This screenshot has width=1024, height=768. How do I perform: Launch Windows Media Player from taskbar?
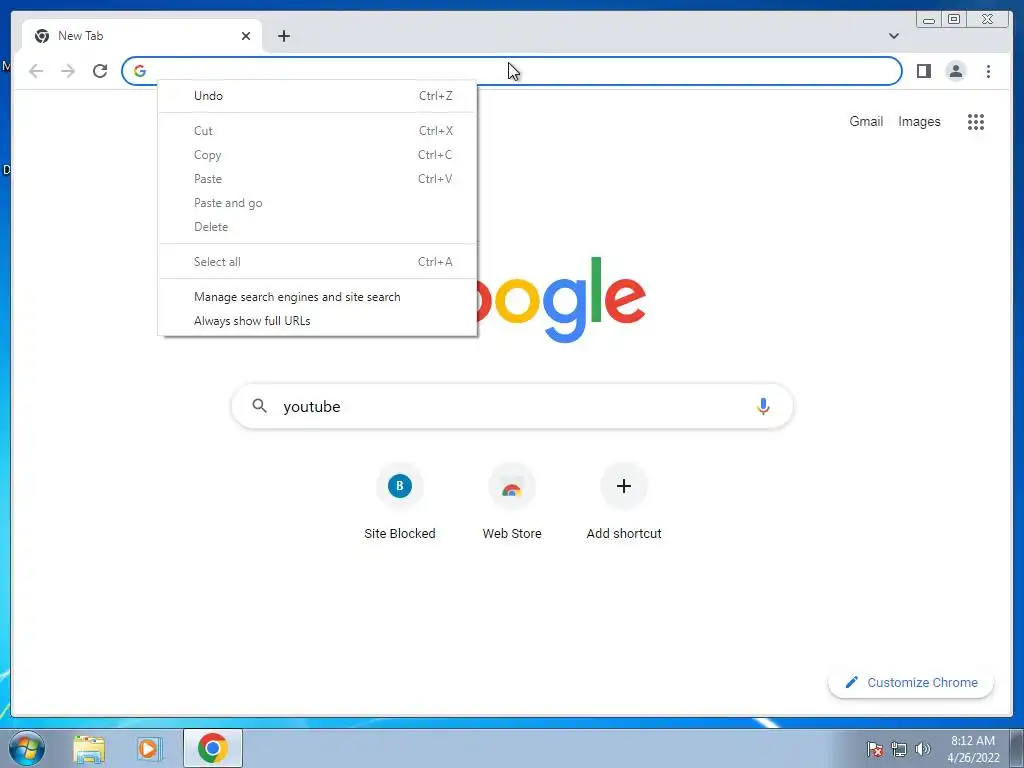(150, 748)
